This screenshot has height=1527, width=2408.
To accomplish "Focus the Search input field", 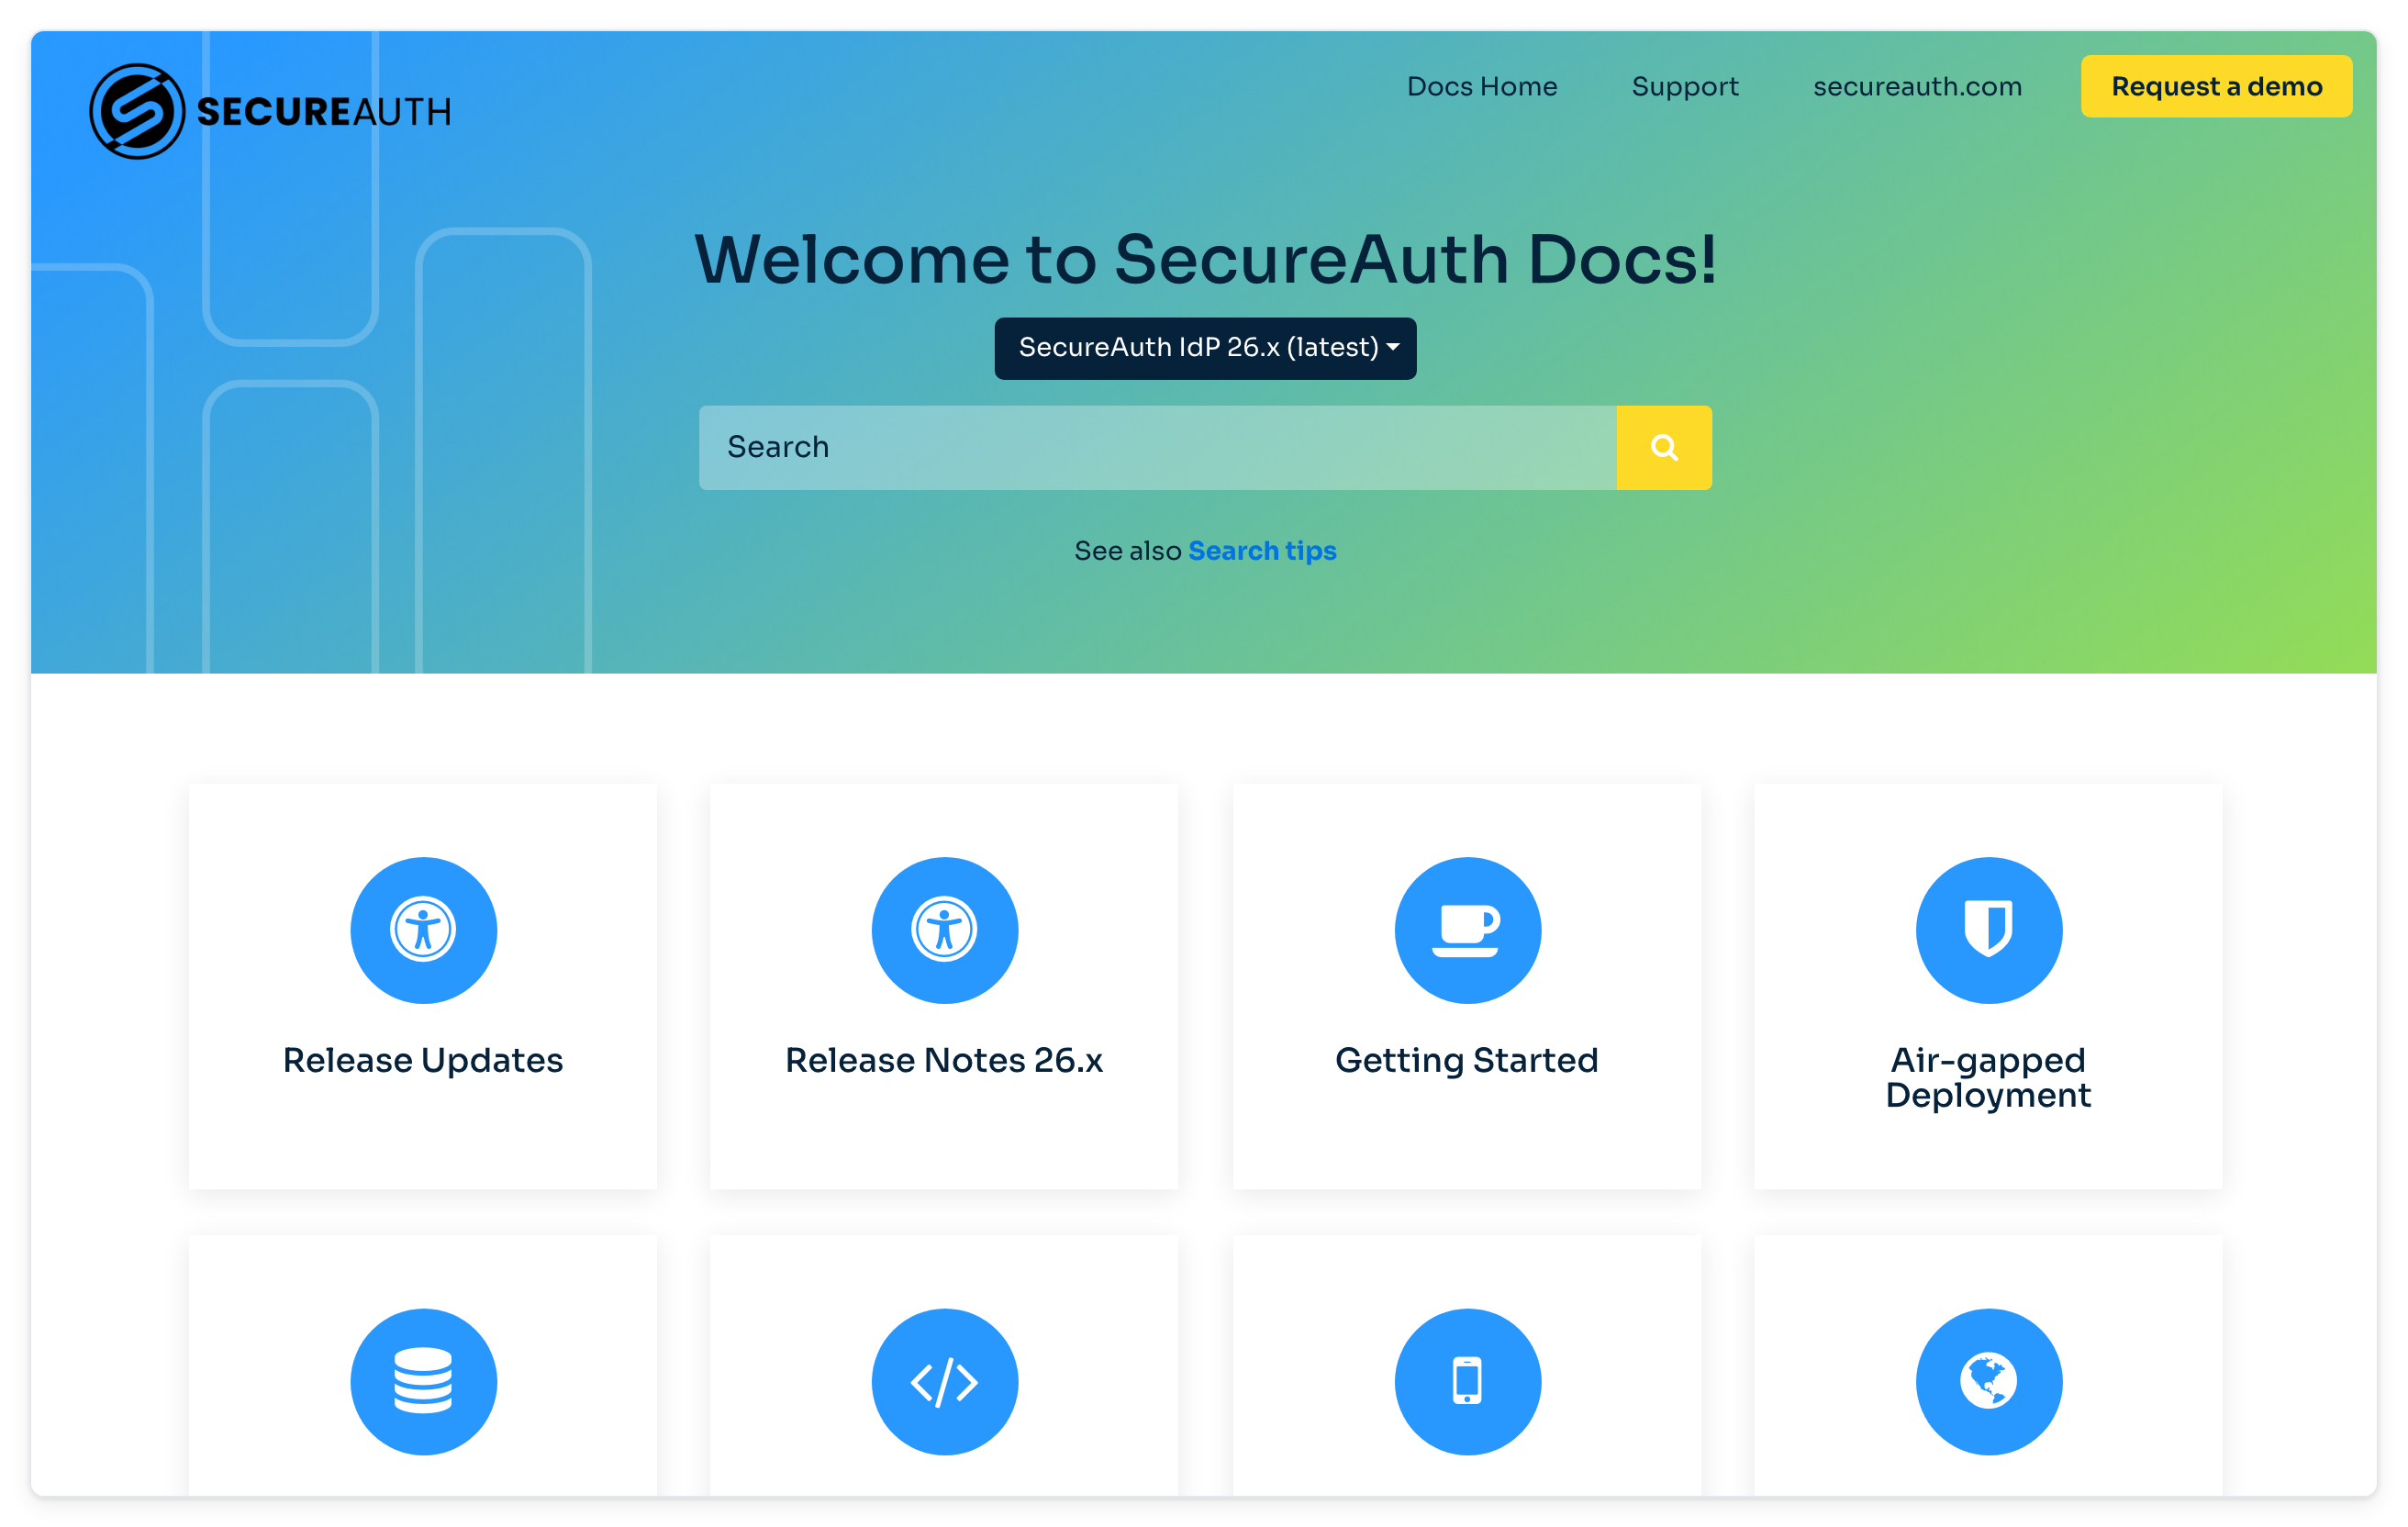I will click(x=1157, y=447).
